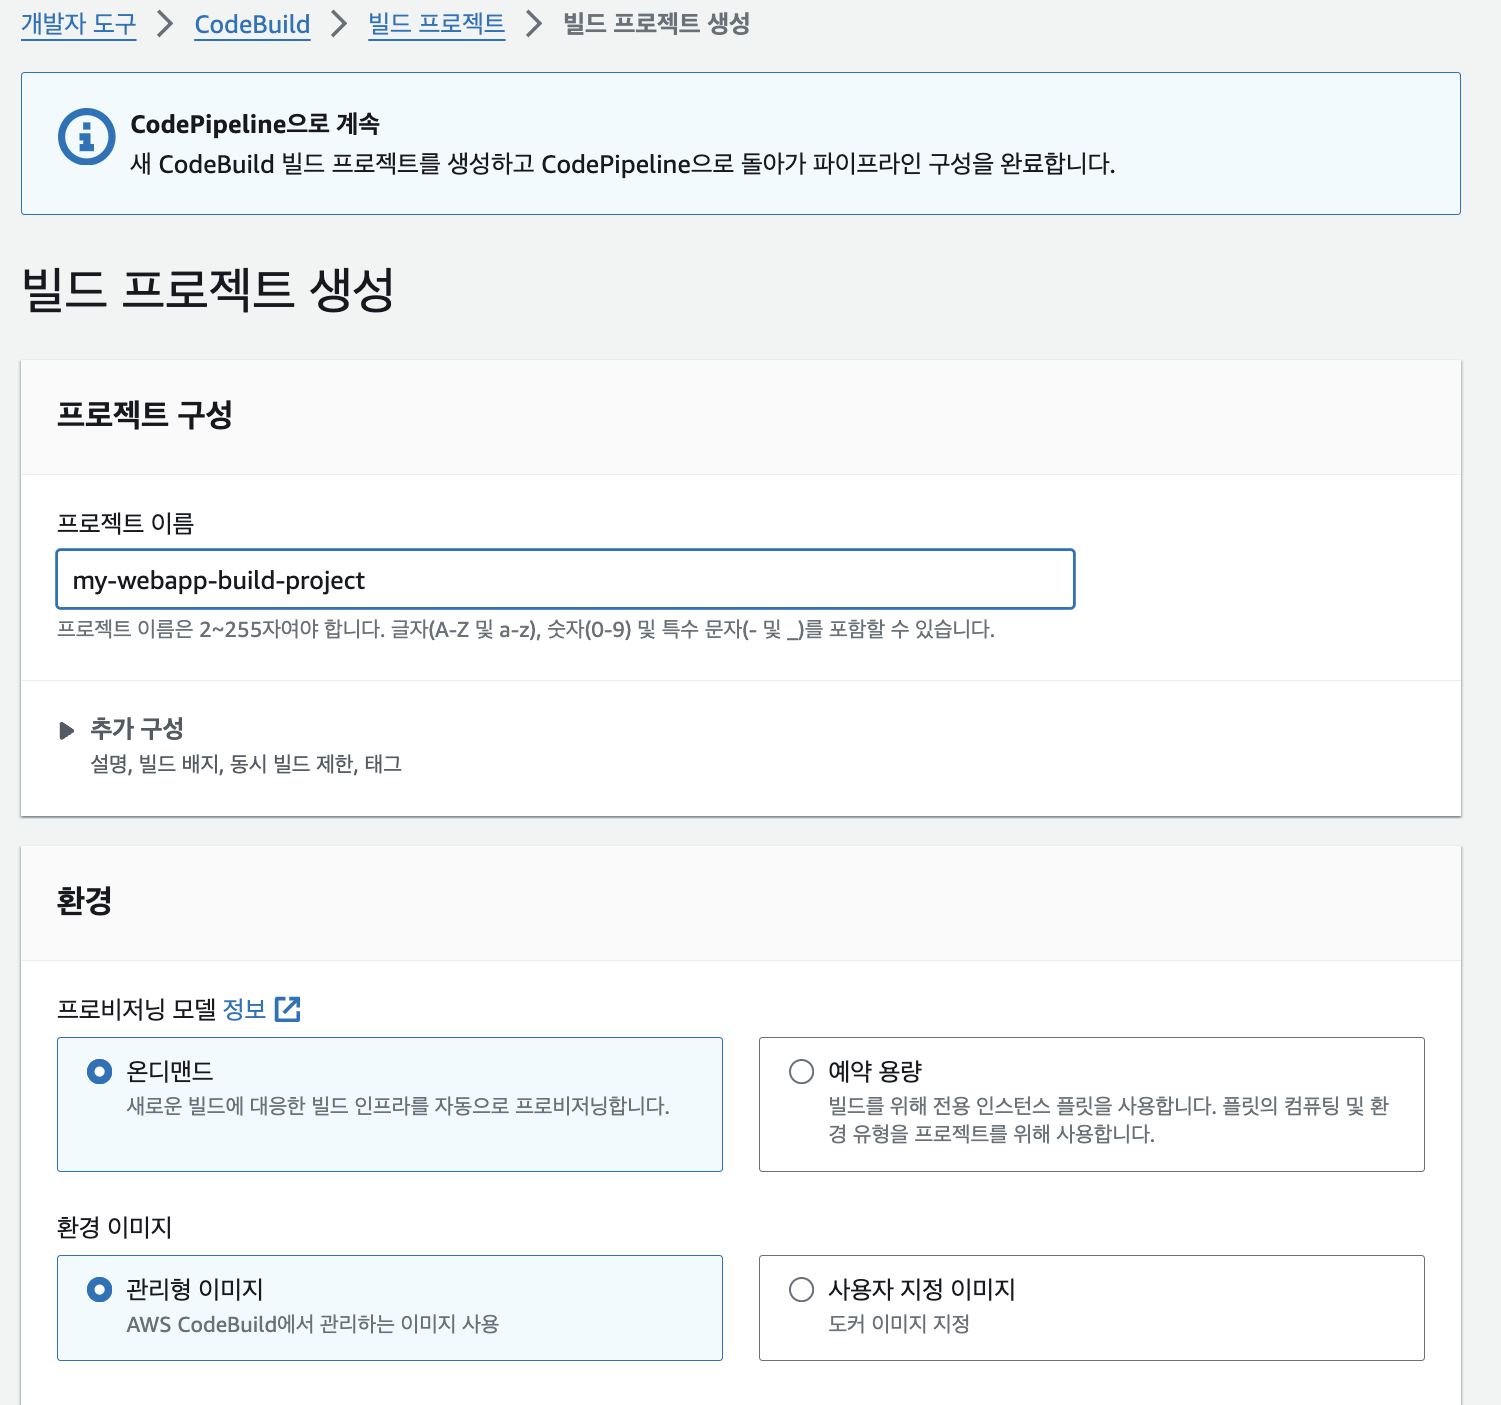The height and width of the screenshot is (1405, 1501).
Task: Click 'AWS CodeBuild에서 관리하는 이미지 사용' description
Action: [x=313, y=1324]
